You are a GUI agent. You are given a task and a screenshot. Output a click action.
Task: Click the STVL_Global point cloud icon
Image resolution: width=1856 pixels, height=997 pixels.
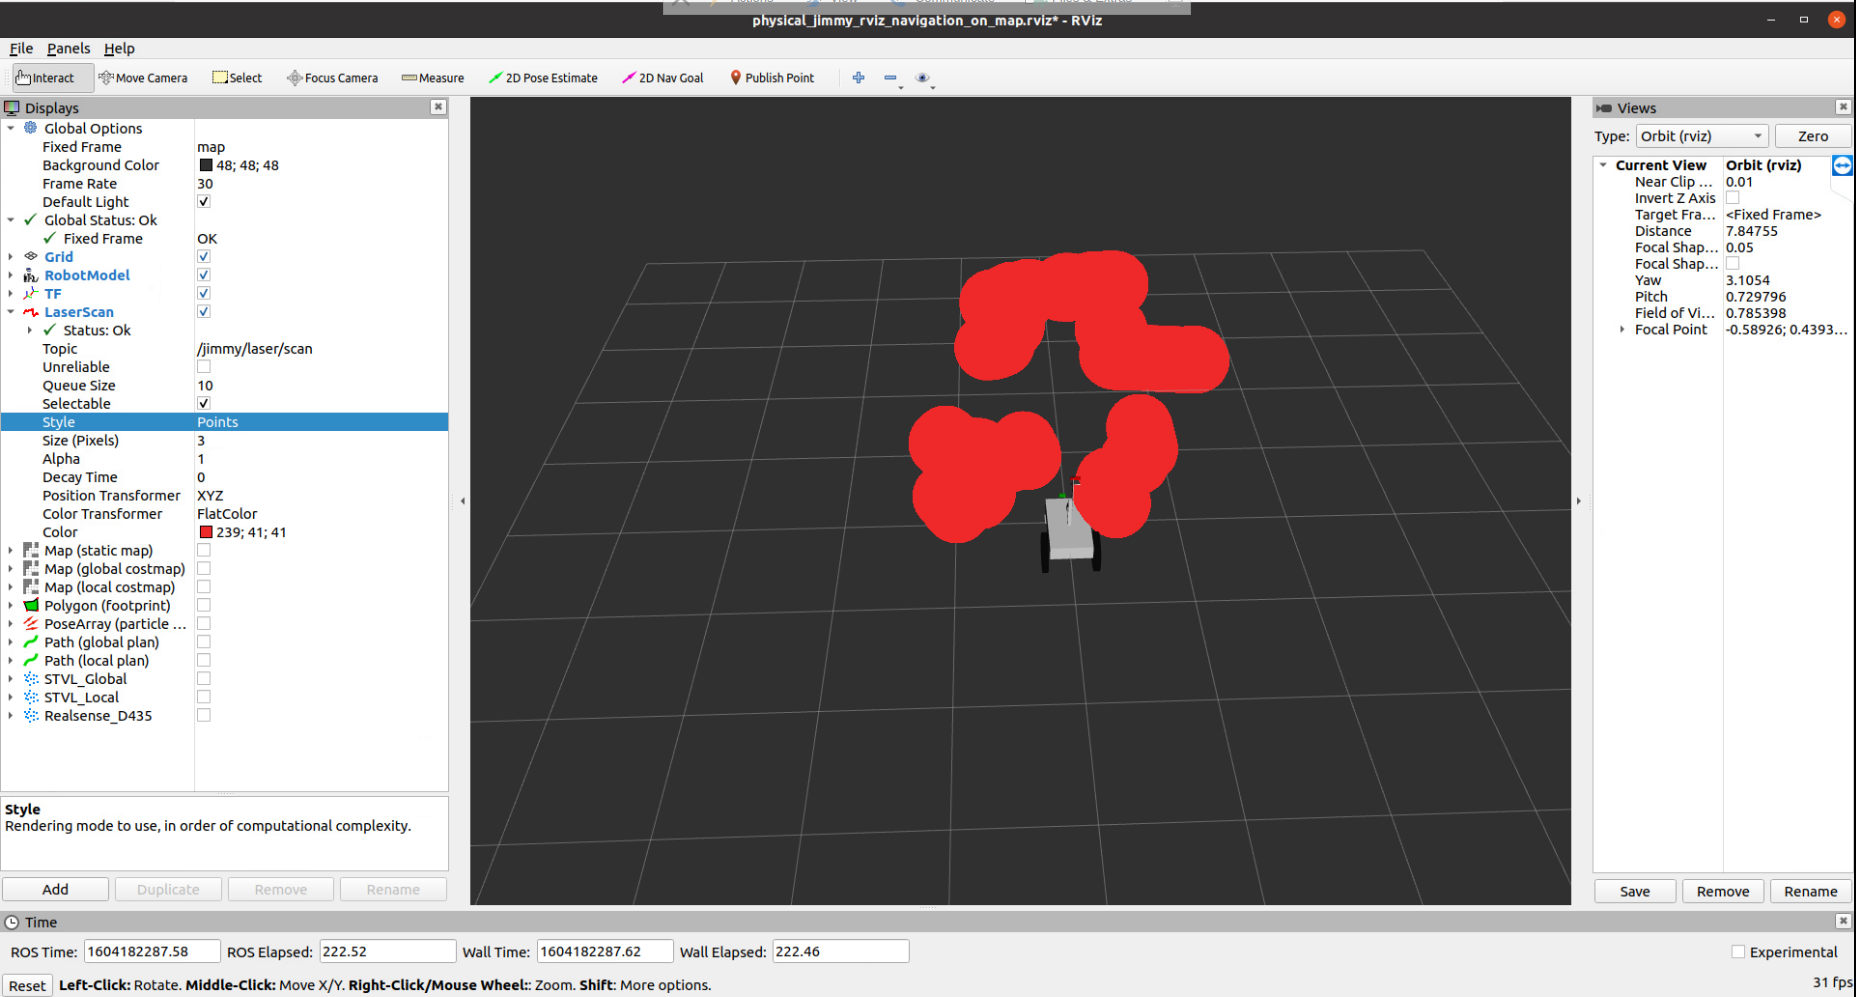pyautogui.click(x=31, y=679)
